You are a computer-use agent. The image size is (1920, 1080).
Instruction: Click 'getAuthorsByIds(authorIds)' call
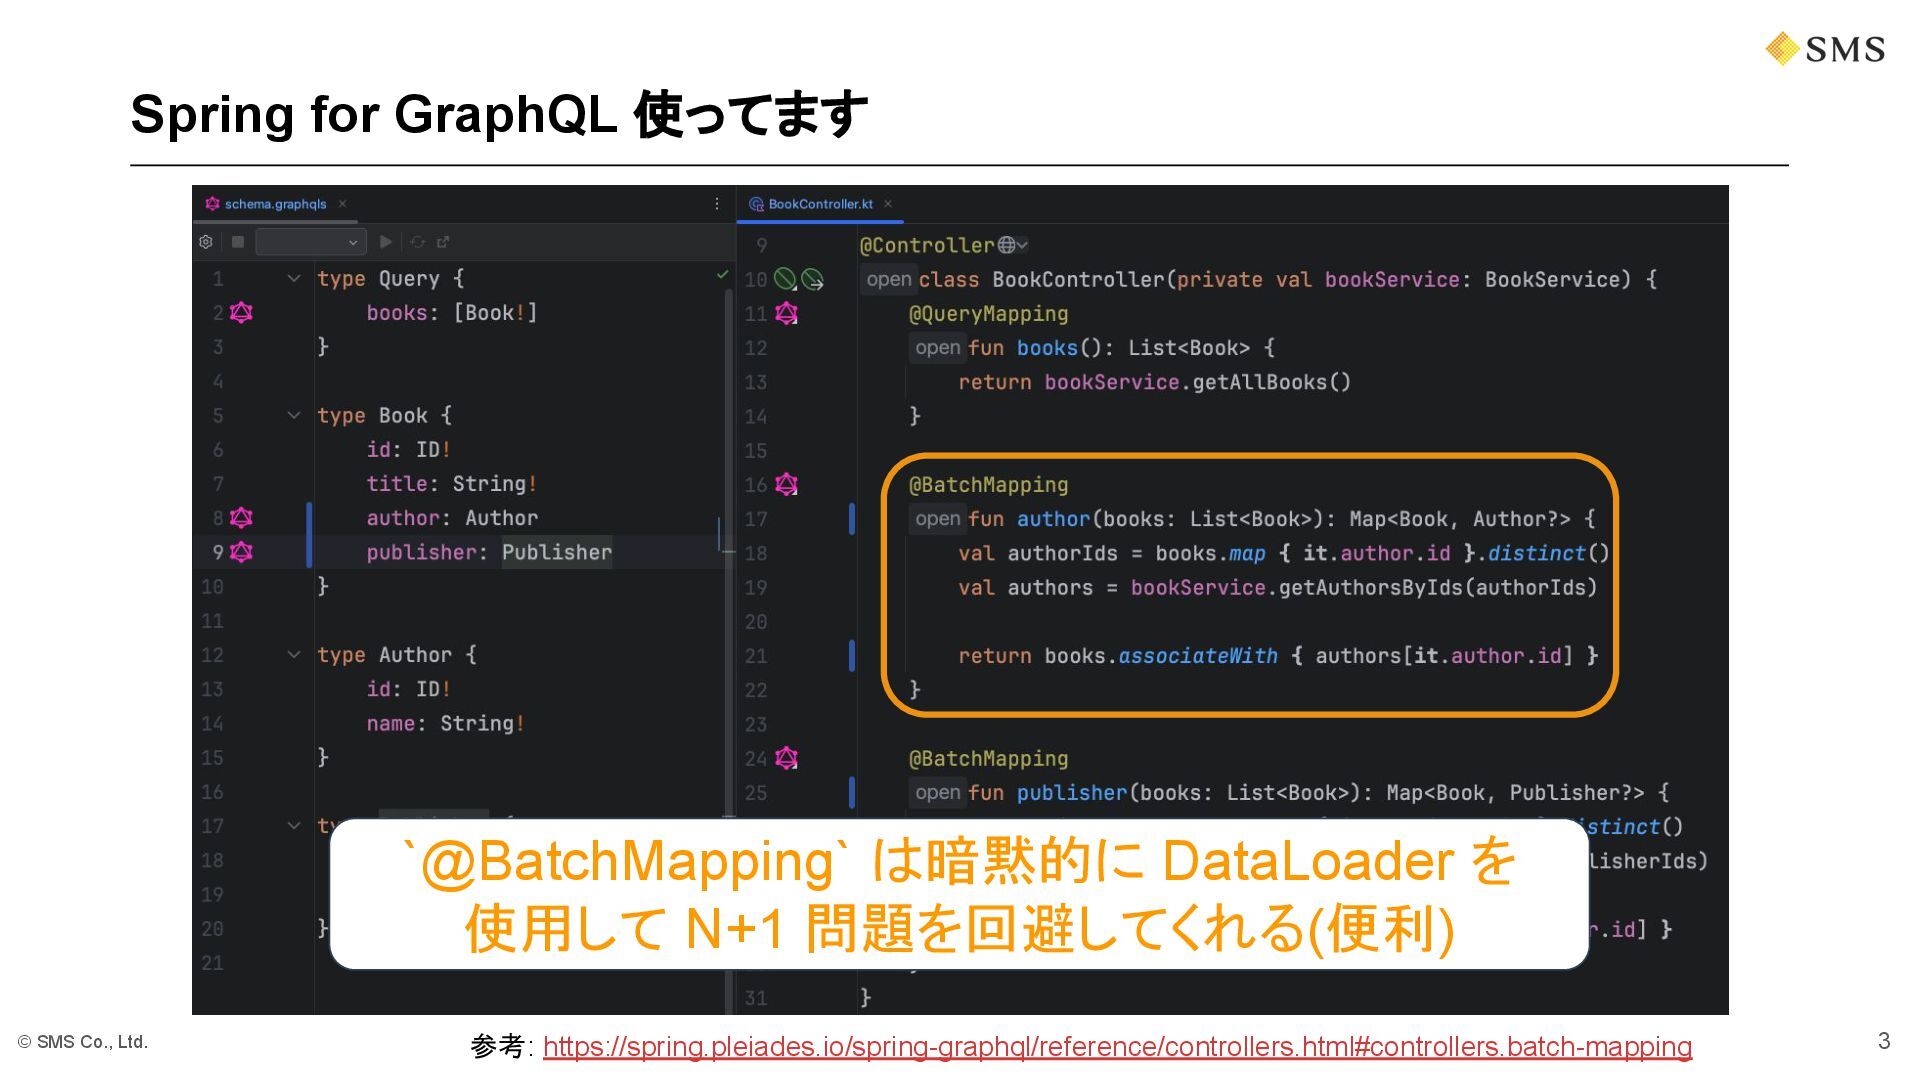(x=1438, y=587)
